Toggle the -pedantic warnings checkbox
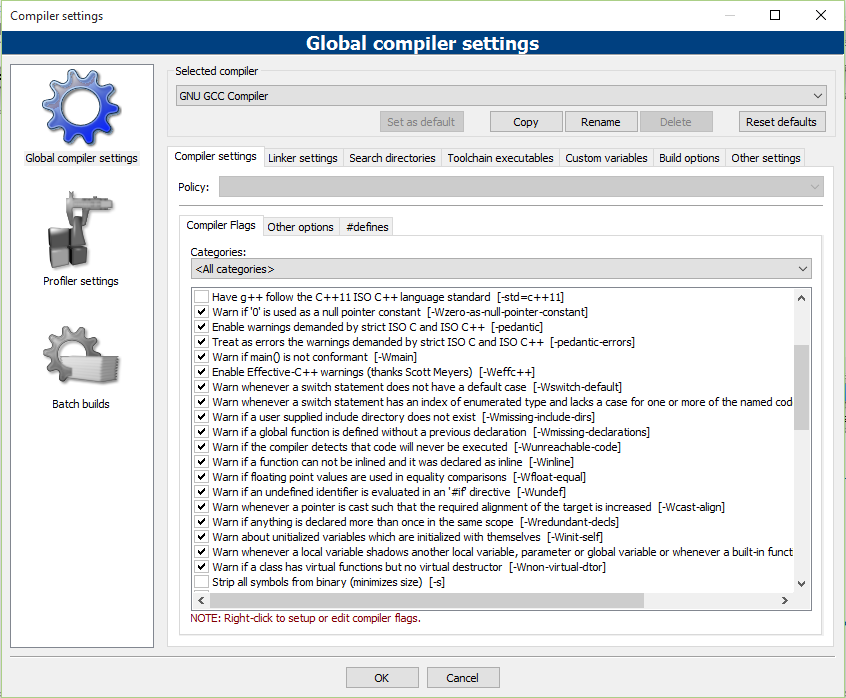This screenshot has height=698, width=846. click(x=201, y=327)
